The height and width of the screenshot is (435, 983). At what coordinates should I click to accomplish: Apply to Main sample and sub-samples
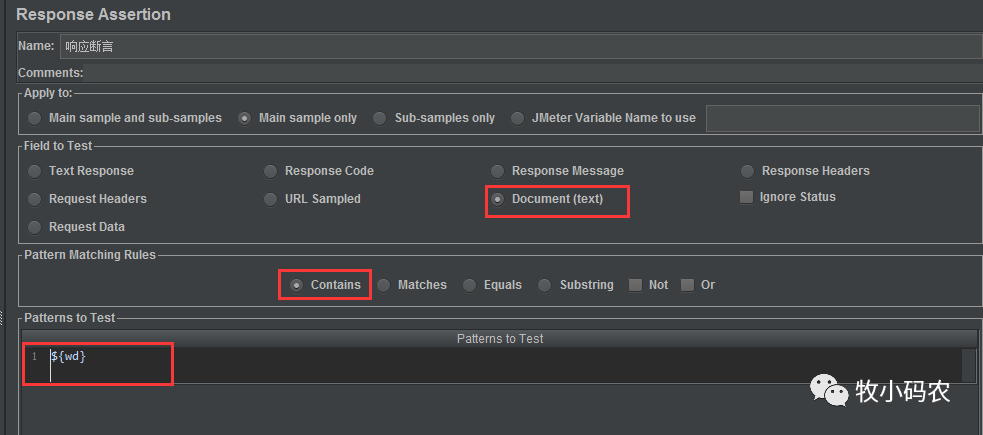coord(36,118)
